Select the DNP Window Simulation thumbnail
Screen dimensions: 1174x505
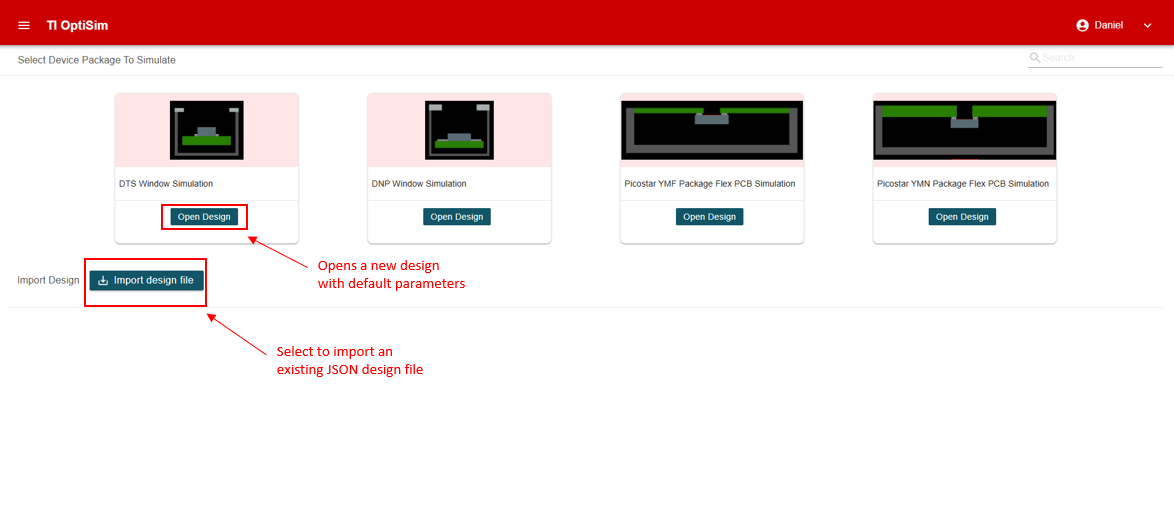pos(460,130)
